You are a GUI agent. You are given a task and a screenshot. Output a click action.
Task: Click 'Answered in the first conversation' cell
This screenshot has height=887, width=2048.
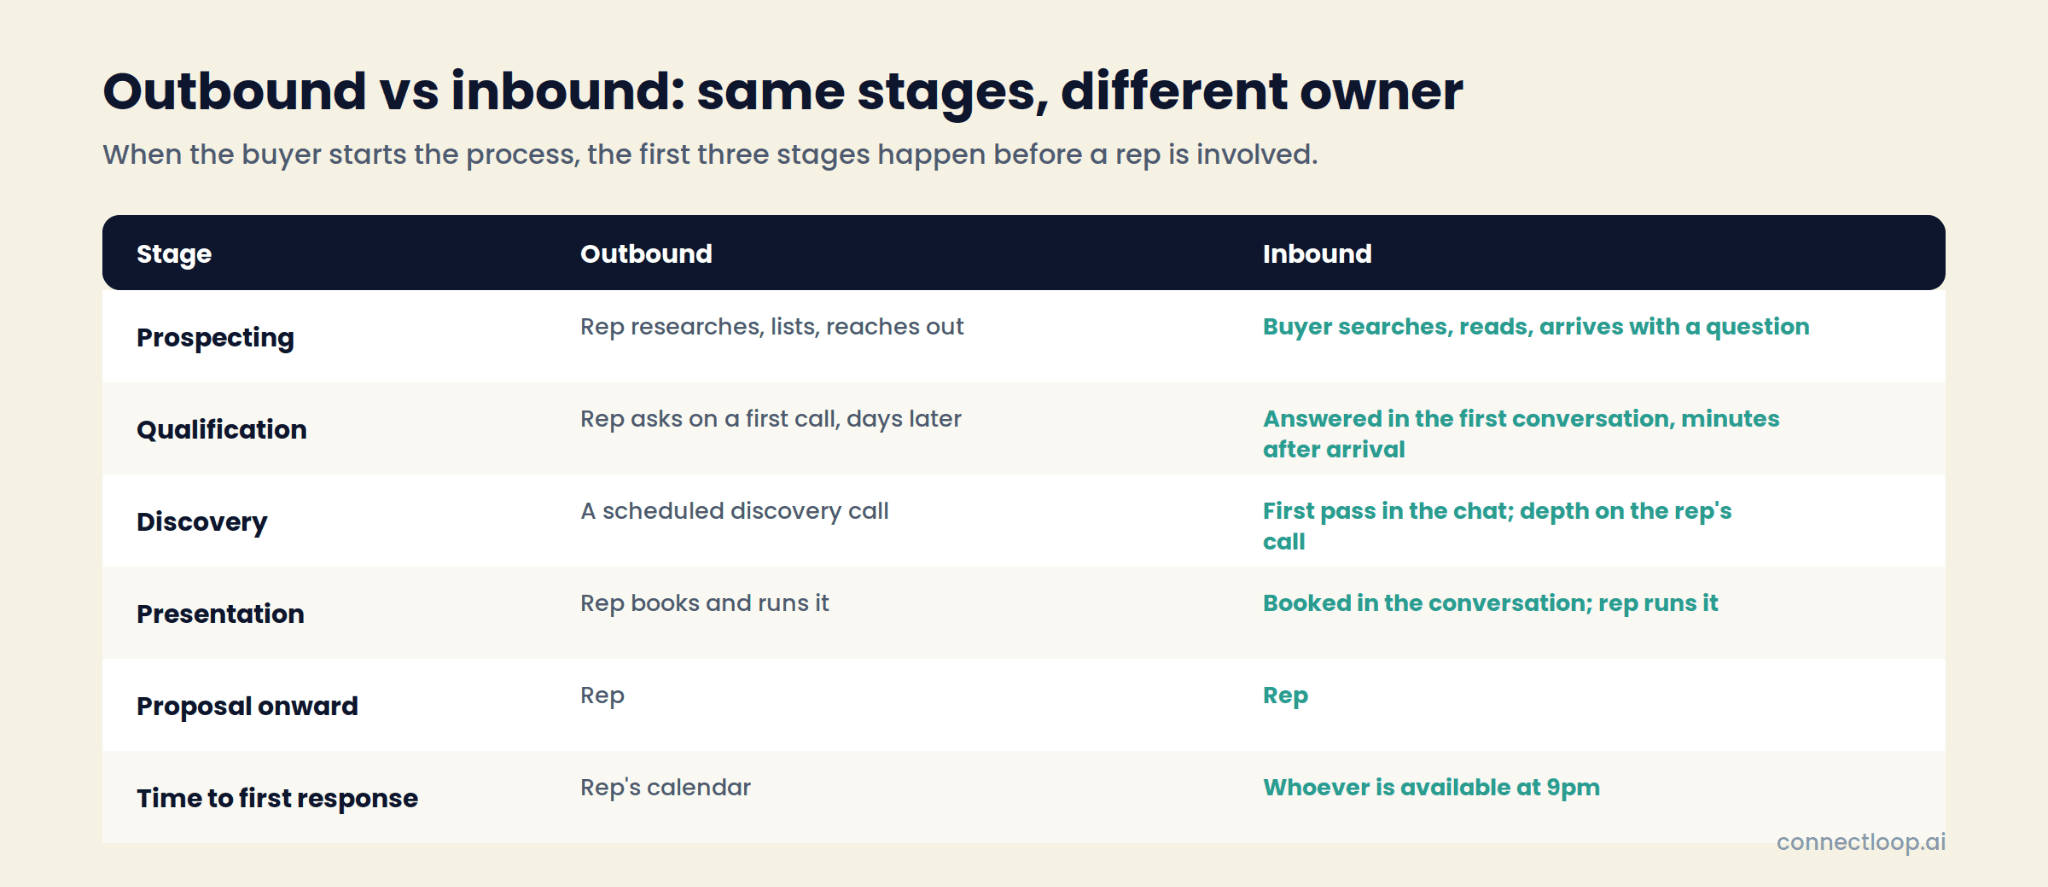pos(1521,434)
